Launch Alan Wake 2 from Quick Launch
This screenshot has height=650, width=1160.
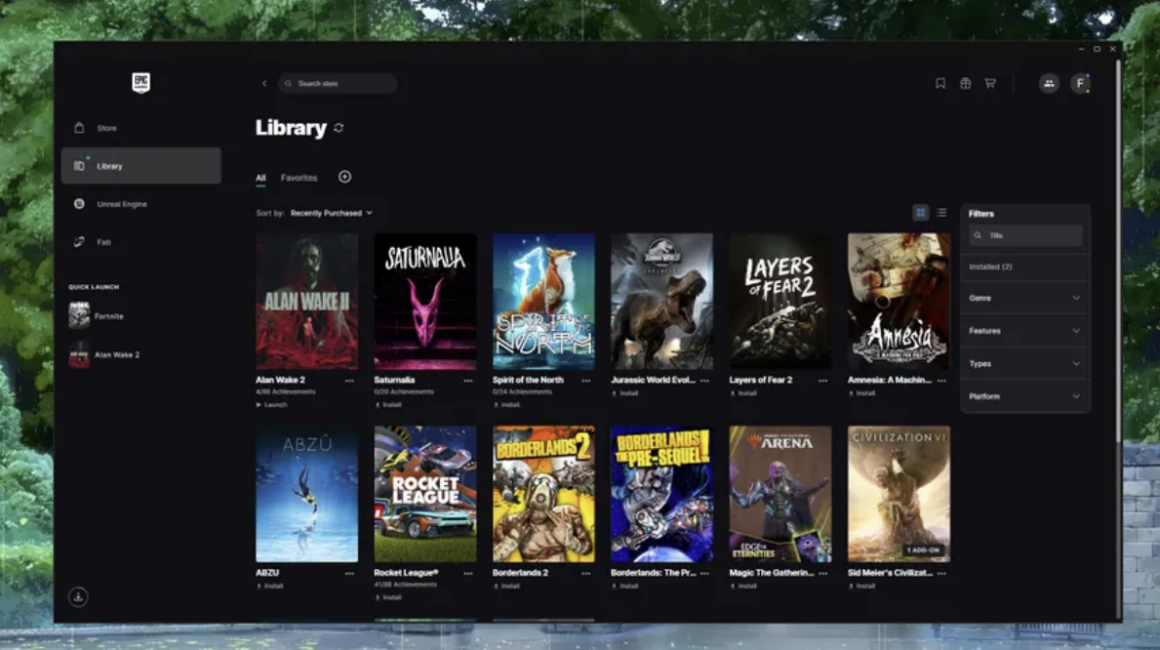click(104, 355)
